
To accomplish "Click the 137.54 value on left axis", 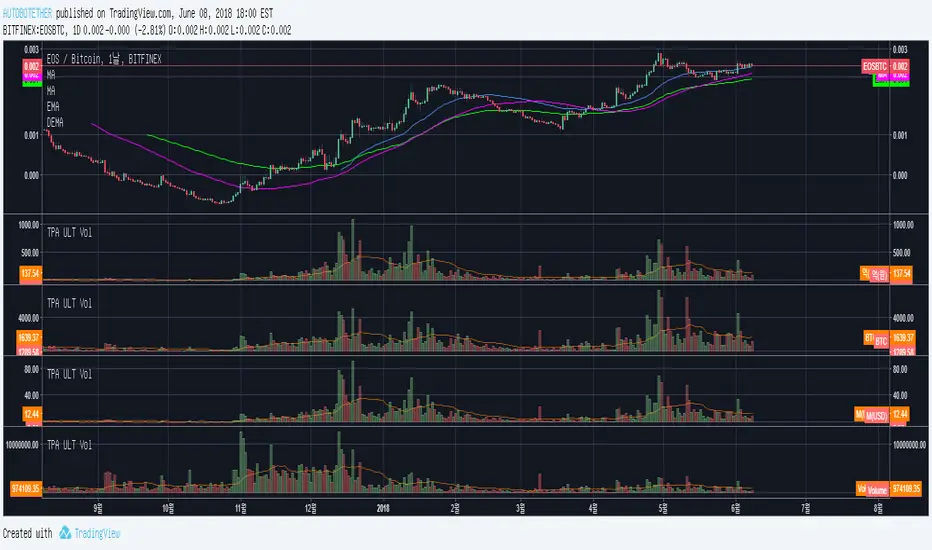I will pos(30,274).
